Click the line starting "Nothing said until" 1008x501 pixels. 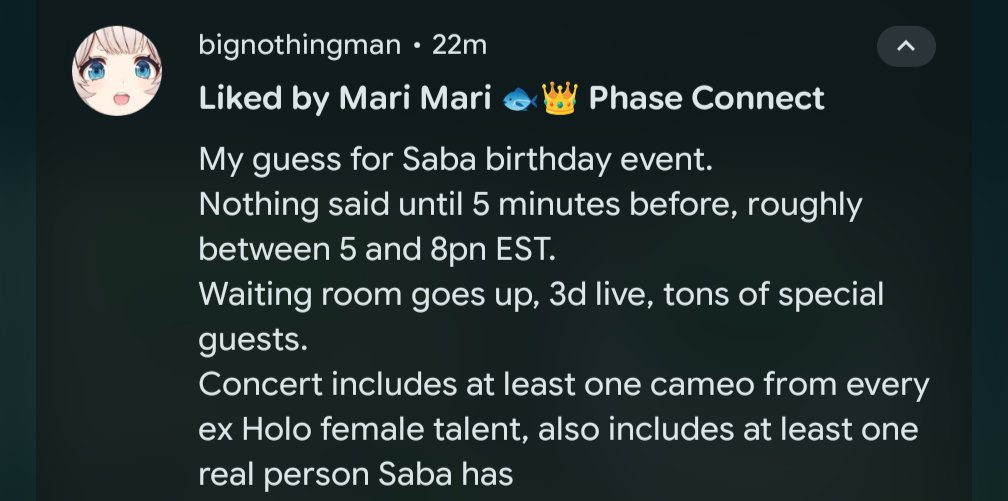point(530,205)
